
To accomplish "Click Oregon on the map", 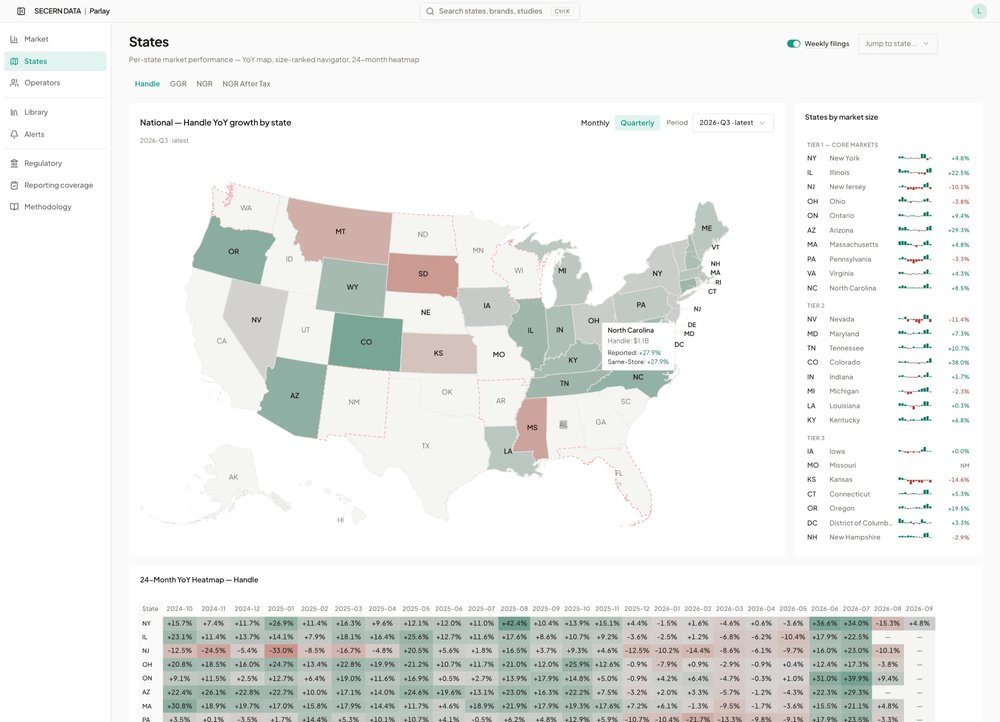I will pos(233,251).
